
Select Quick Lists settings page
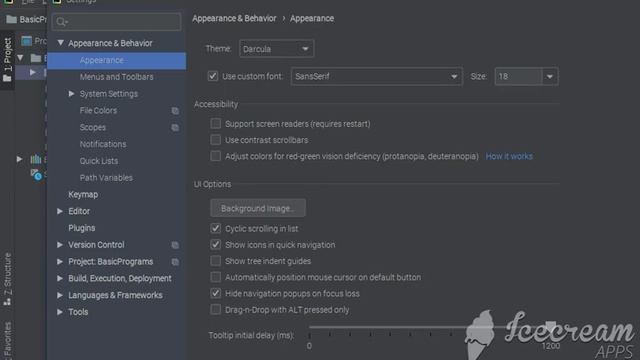99,161
